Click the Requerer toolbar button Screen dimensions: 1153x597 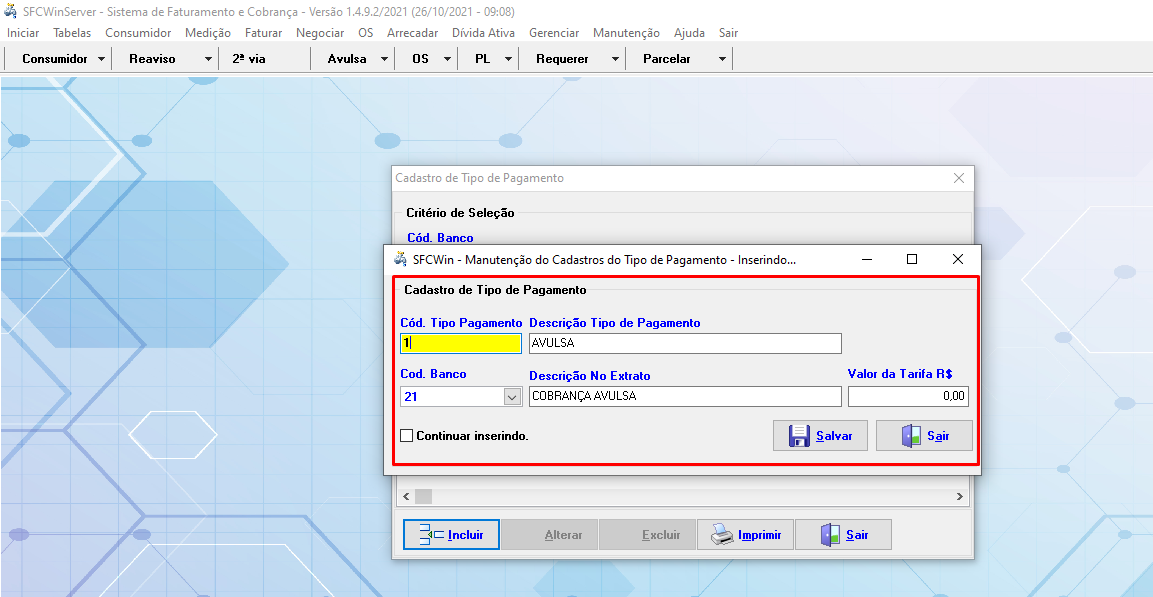[562, 59]
